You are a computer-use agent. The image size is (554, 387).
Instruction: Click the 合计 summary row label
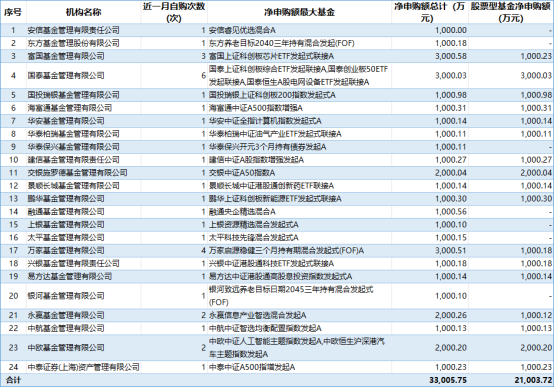click(13, 380)
